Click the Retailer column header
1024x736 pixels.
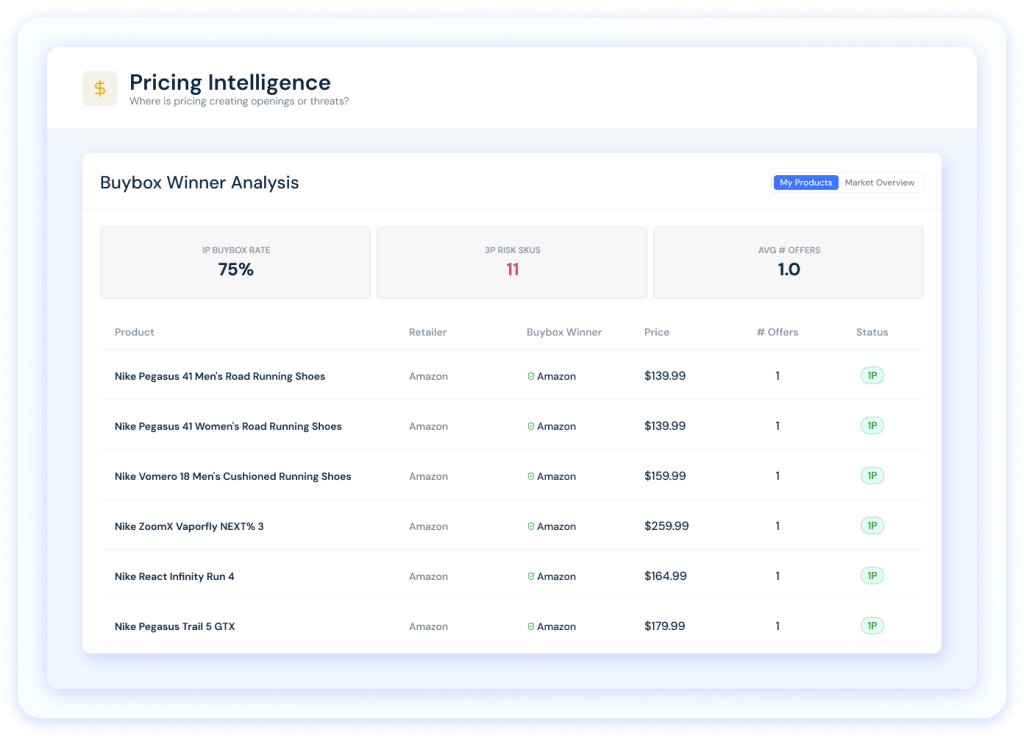(428, 332)
